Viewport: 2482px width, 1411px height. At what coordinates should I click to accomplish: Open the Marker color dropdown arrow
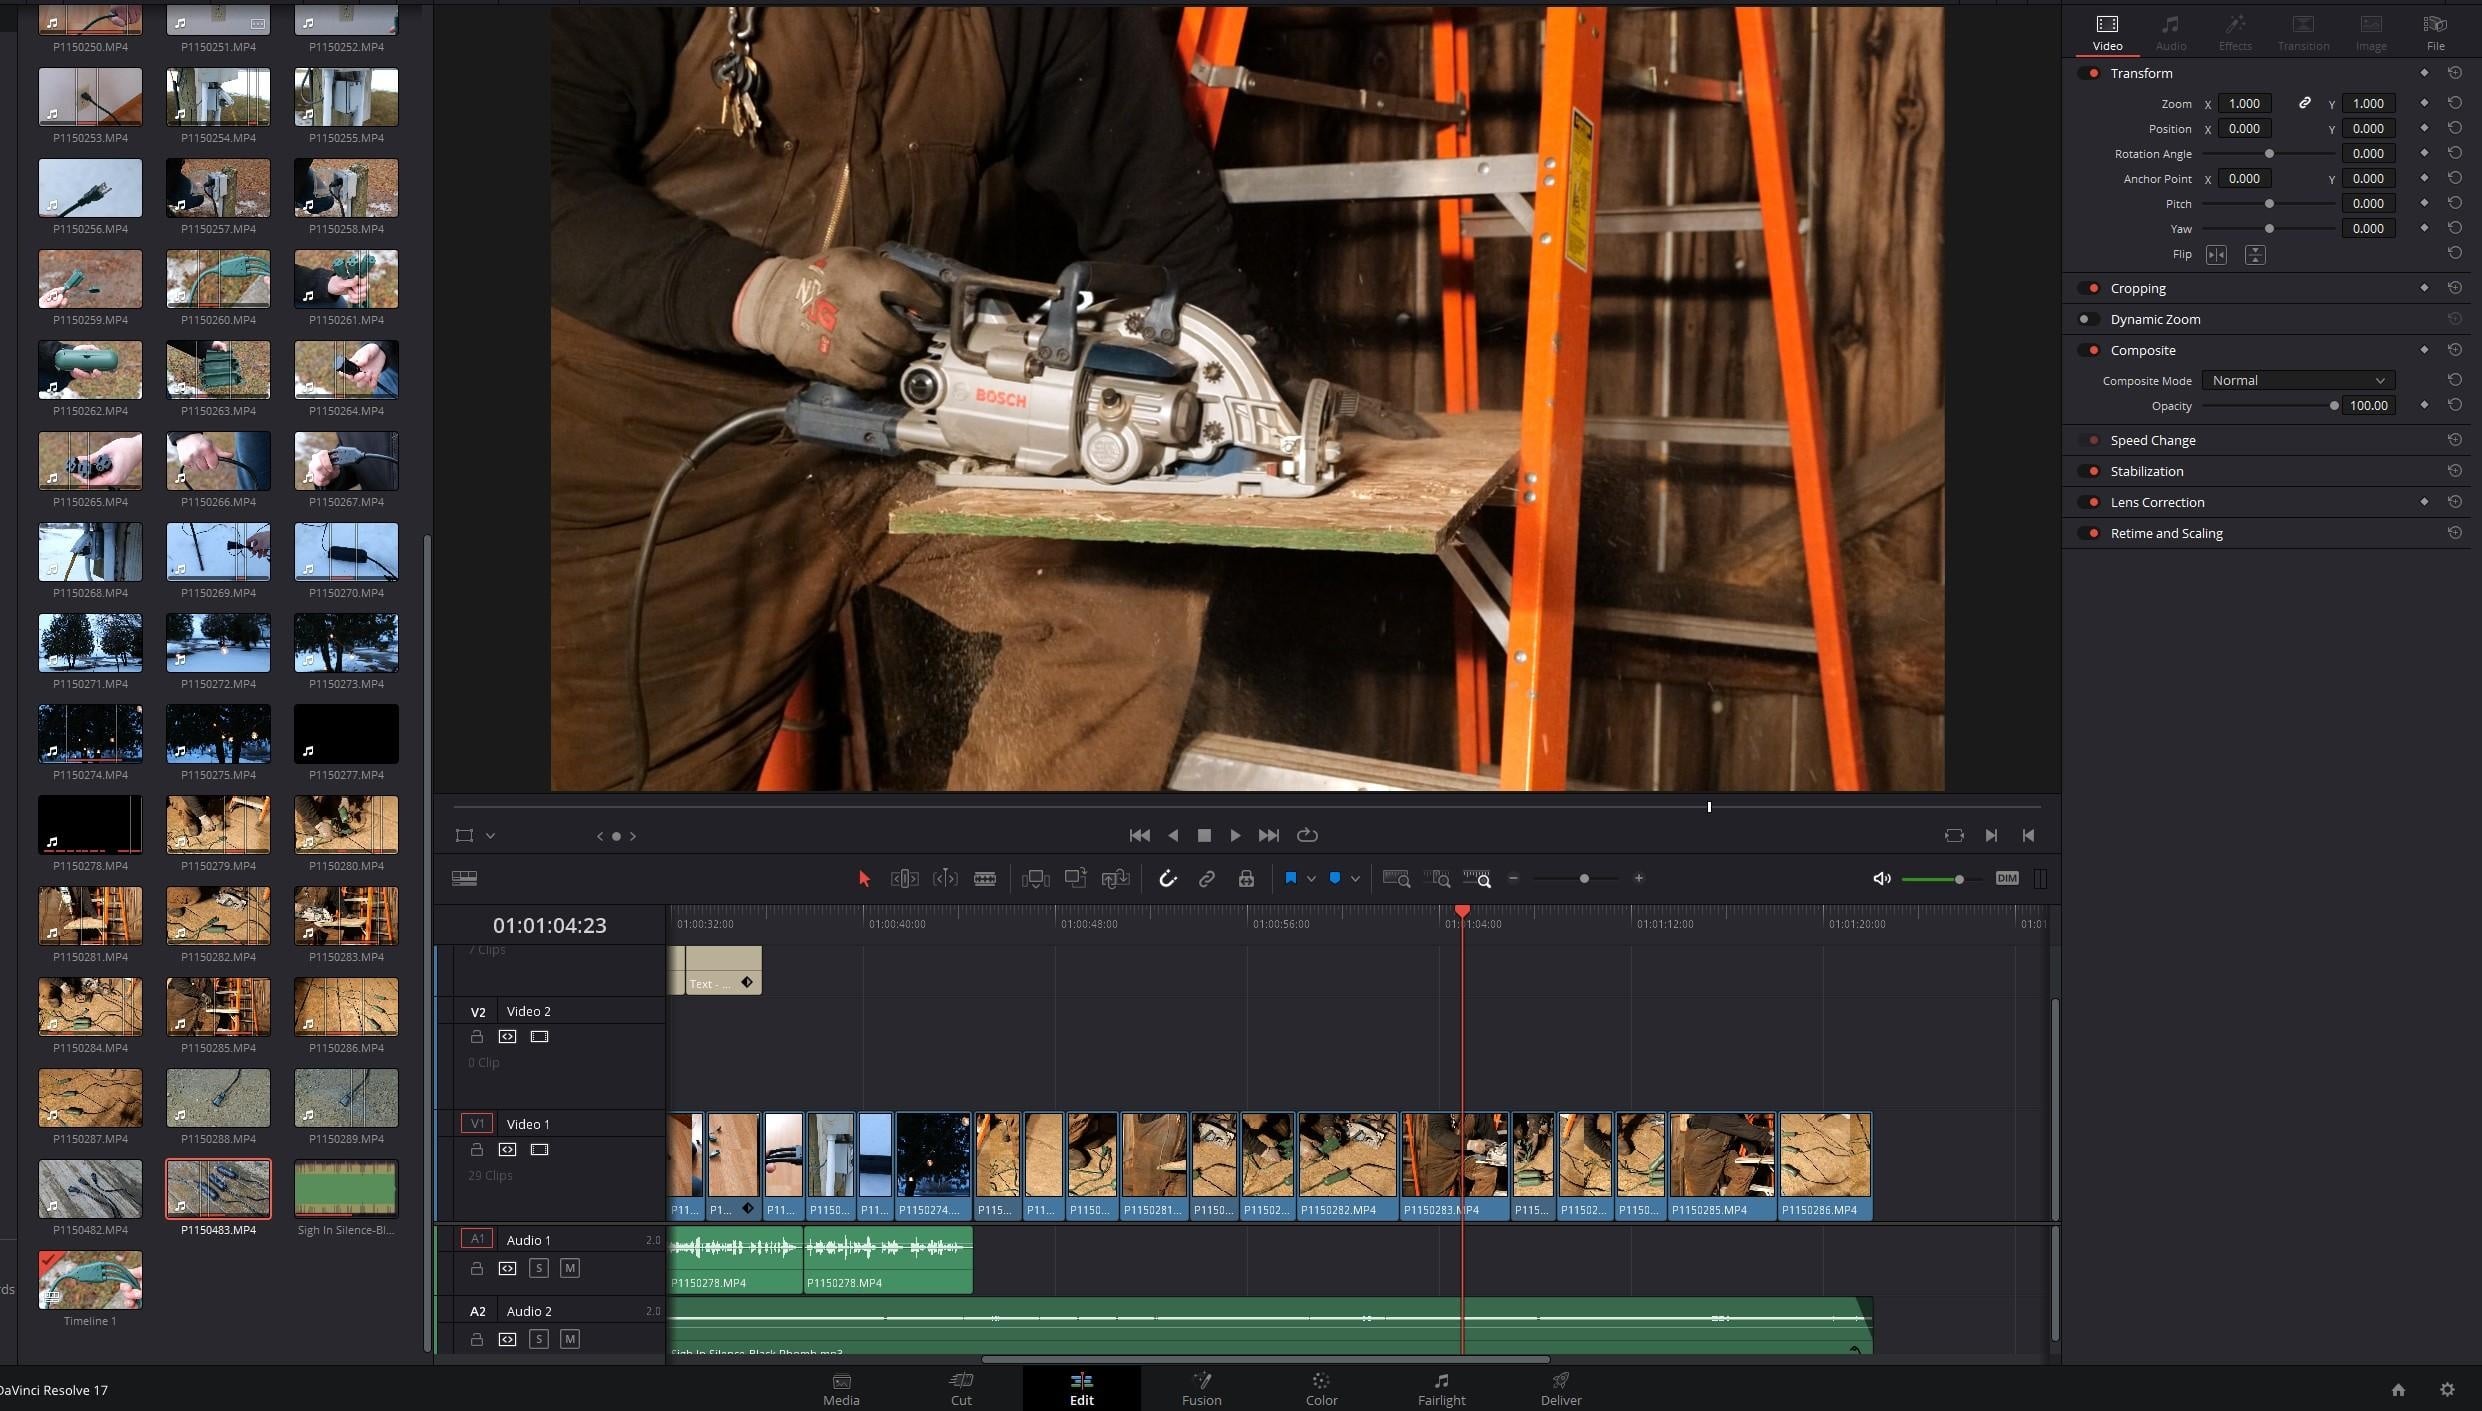point(1355,879)
